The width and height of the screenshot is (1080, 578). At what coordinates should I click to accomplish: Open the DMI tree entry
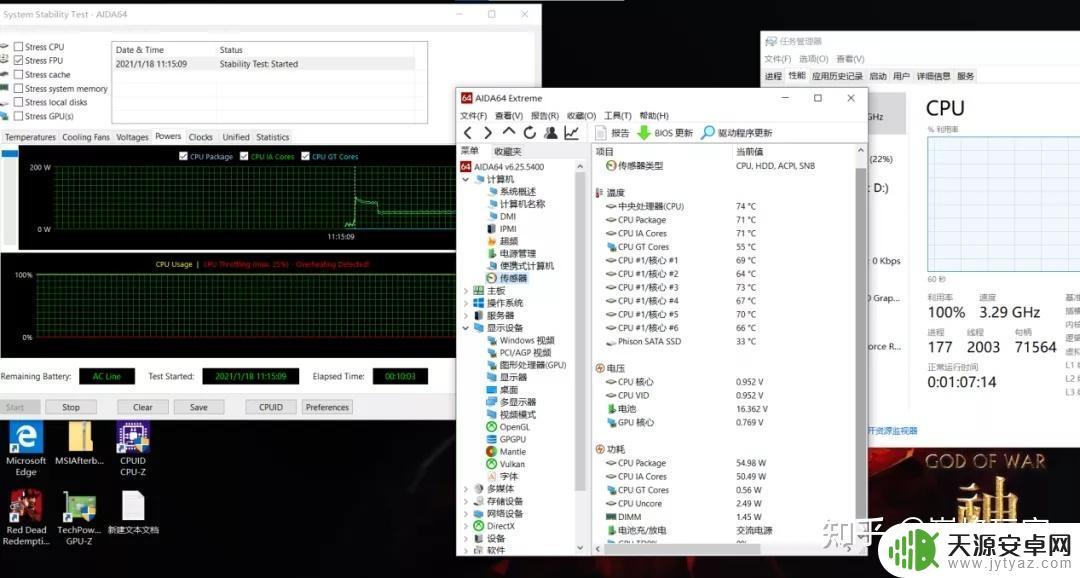point(502,216)
